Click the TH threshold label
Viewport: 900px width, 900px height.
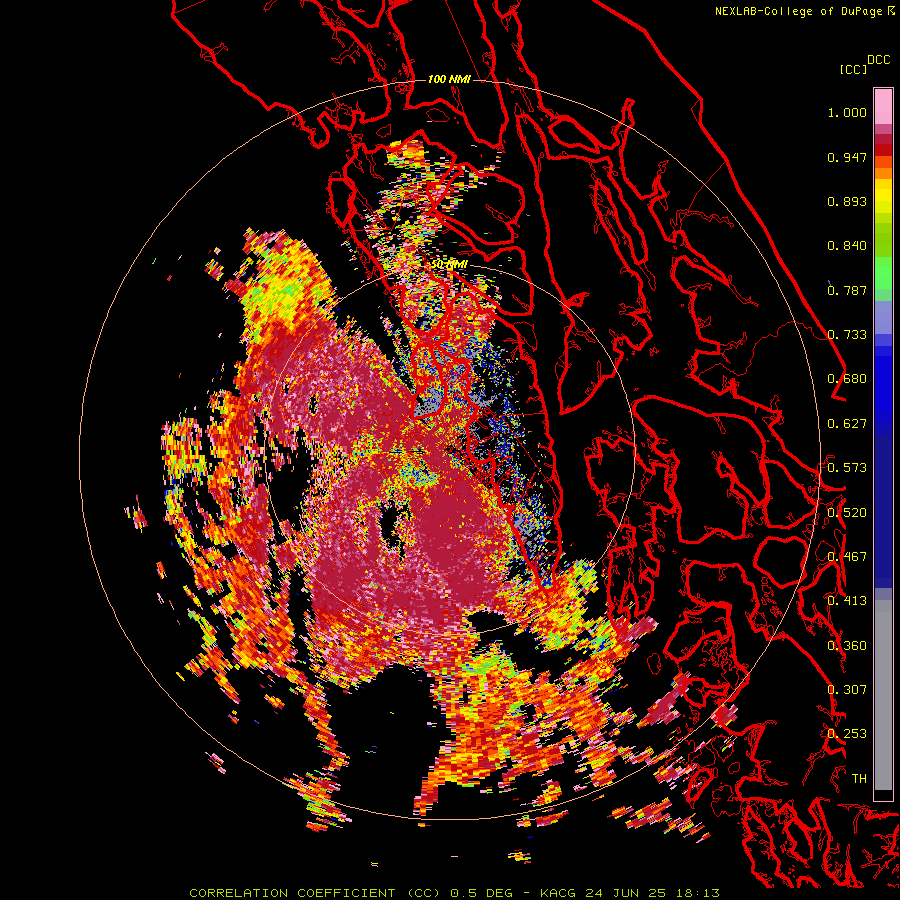(x=859, y=778)
